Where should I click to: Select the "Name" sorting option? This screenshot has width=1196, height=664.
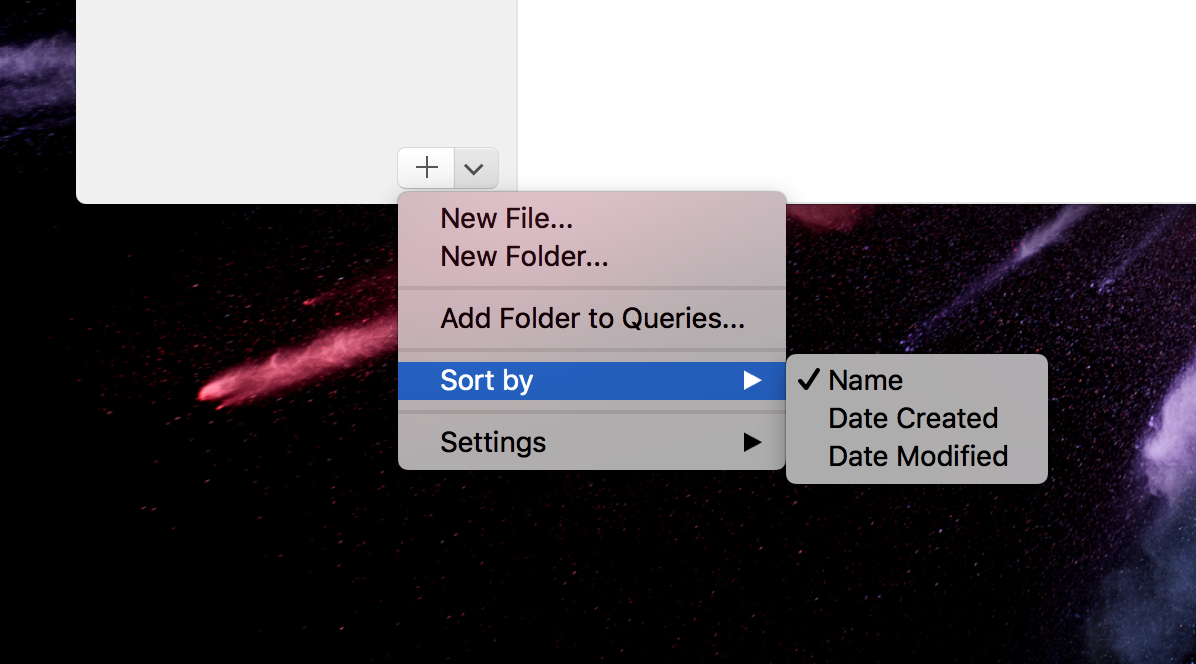(865, 380)
